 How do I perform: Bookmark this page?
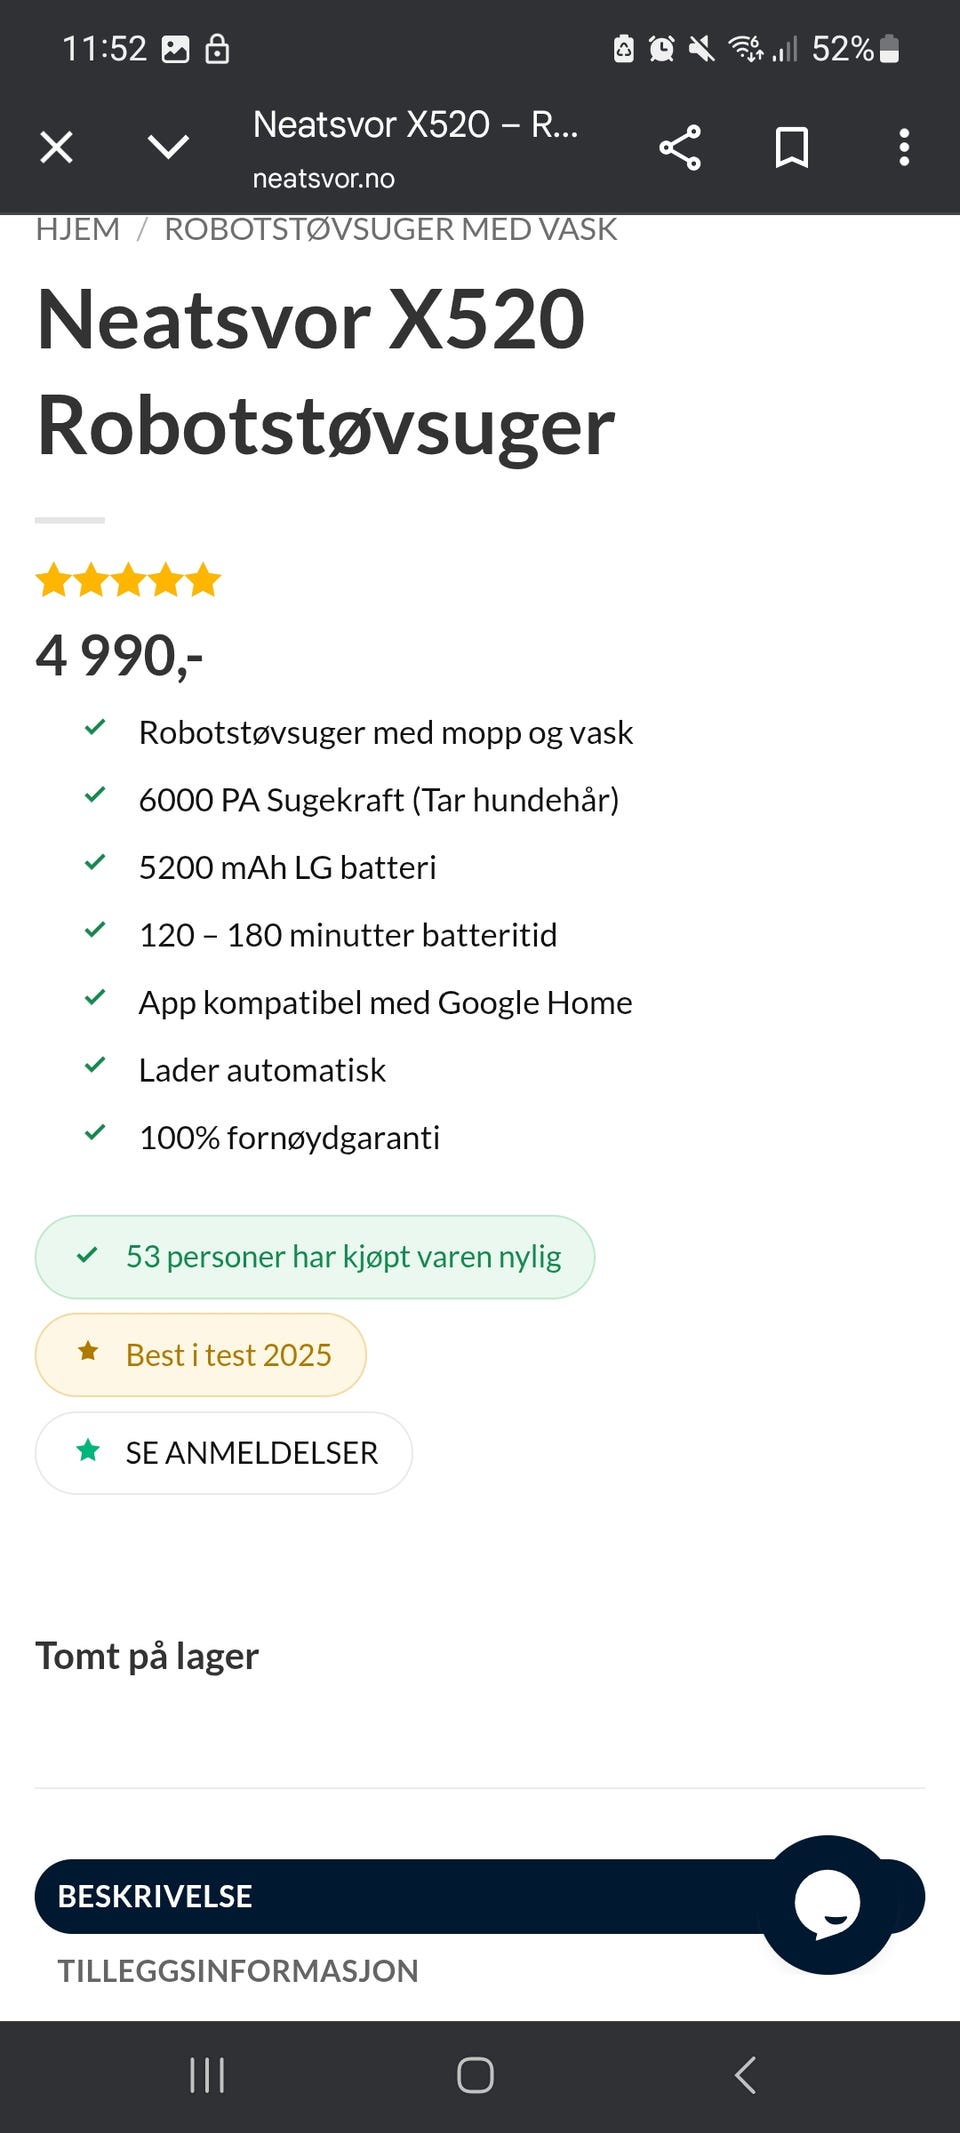(x=792, y=148)
